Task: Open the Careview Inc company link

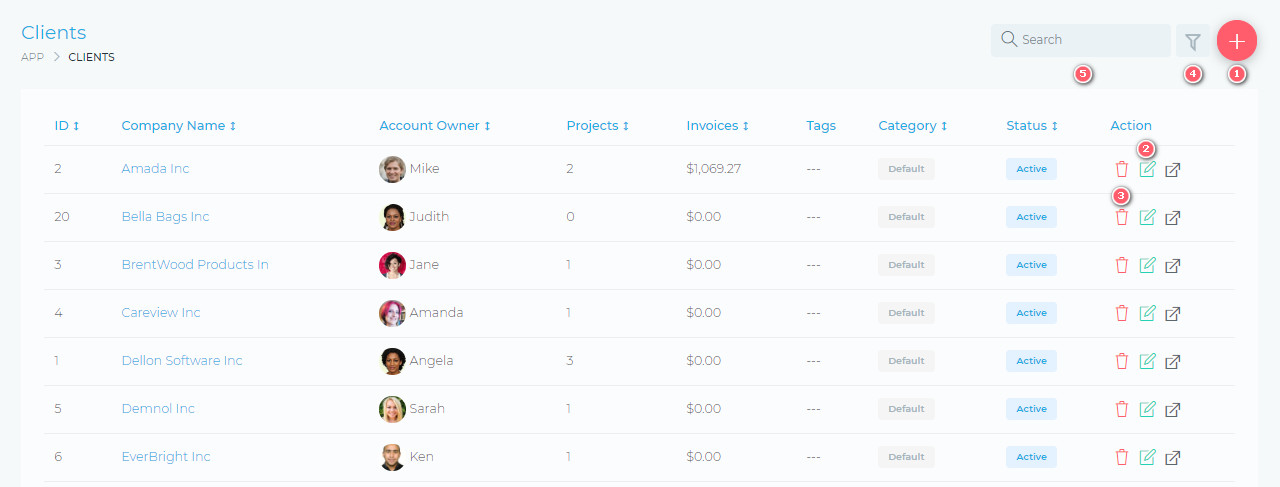Action: pyautogui.click(x=161, y=313)
